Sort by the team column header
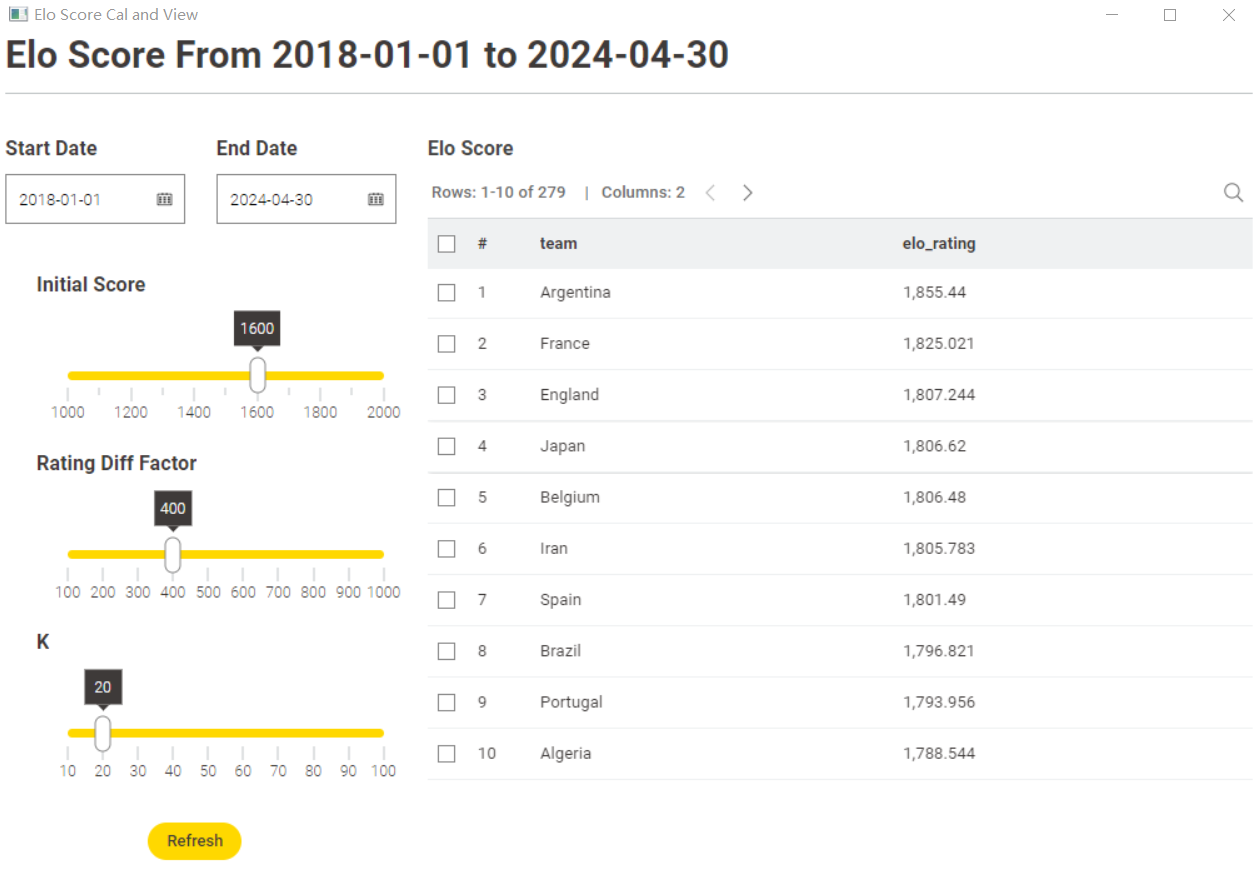1254x878 pixels. pyautogui.click(x=558, y=243)
